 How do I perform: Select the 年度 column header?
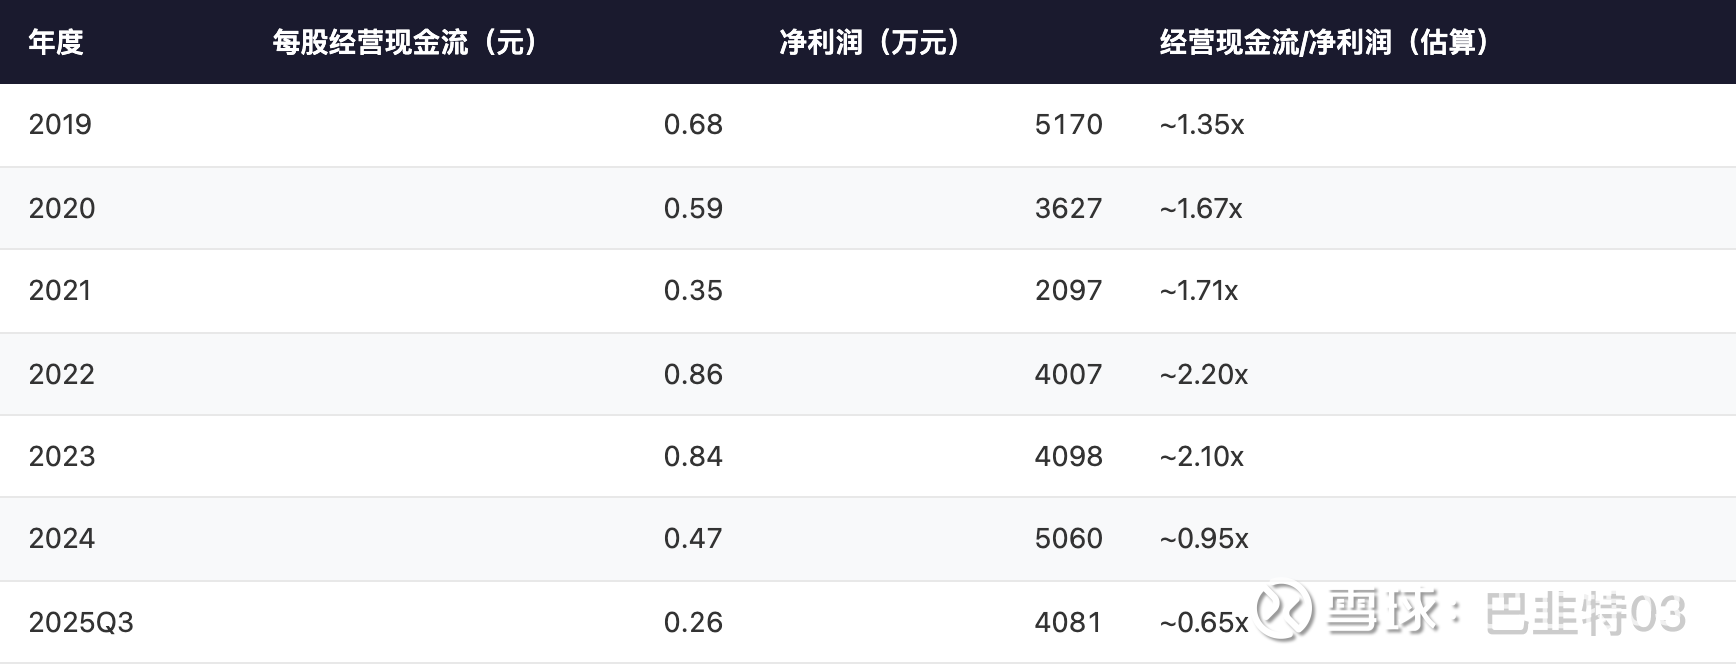tap(56, 42)
